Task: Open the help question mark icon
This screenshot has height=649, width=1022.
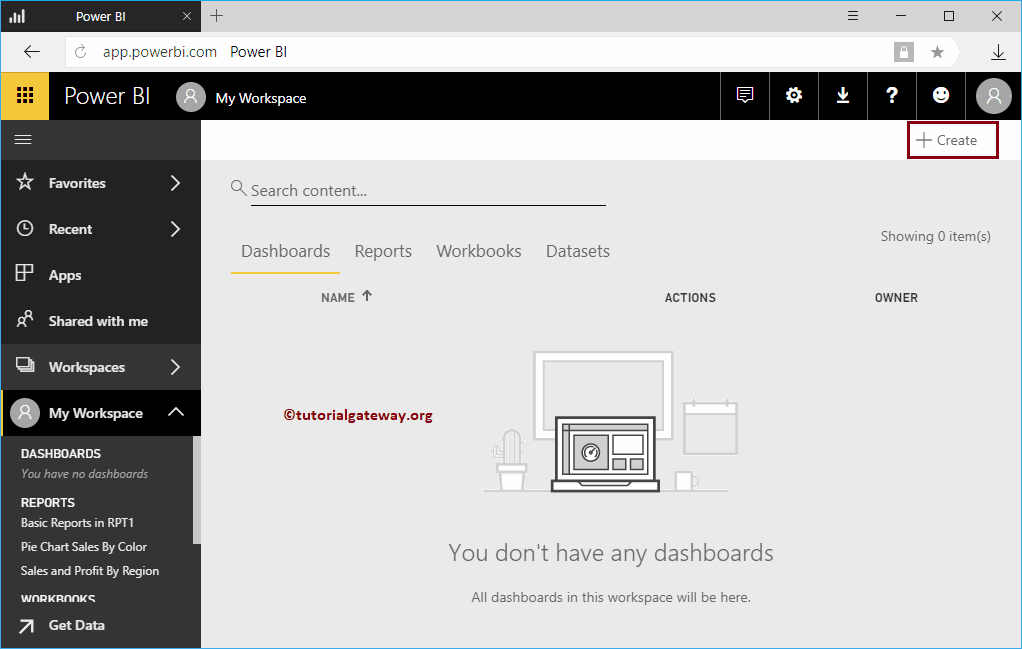Action: (892, 95)
